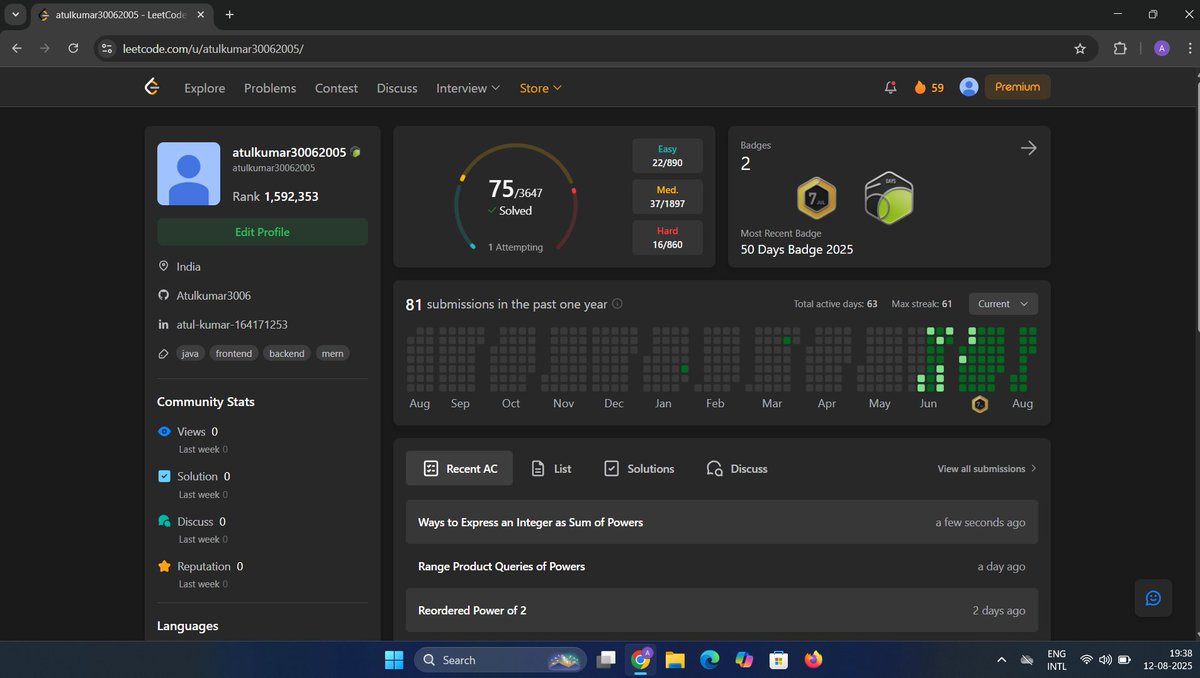
Task: Click the Windows taskbar Search box
Action: (x=501, y=660)
